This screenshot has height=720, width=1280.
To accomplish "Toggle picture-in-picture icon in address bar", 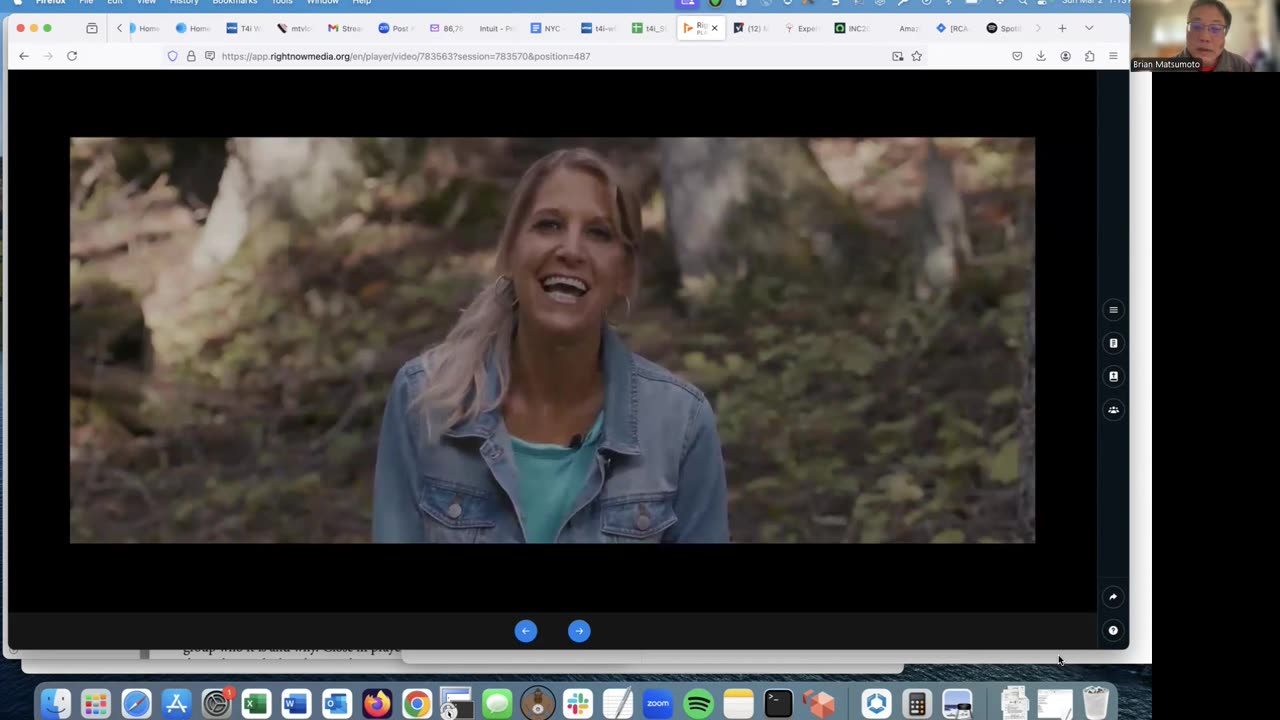I will click(x=897, y=56).
